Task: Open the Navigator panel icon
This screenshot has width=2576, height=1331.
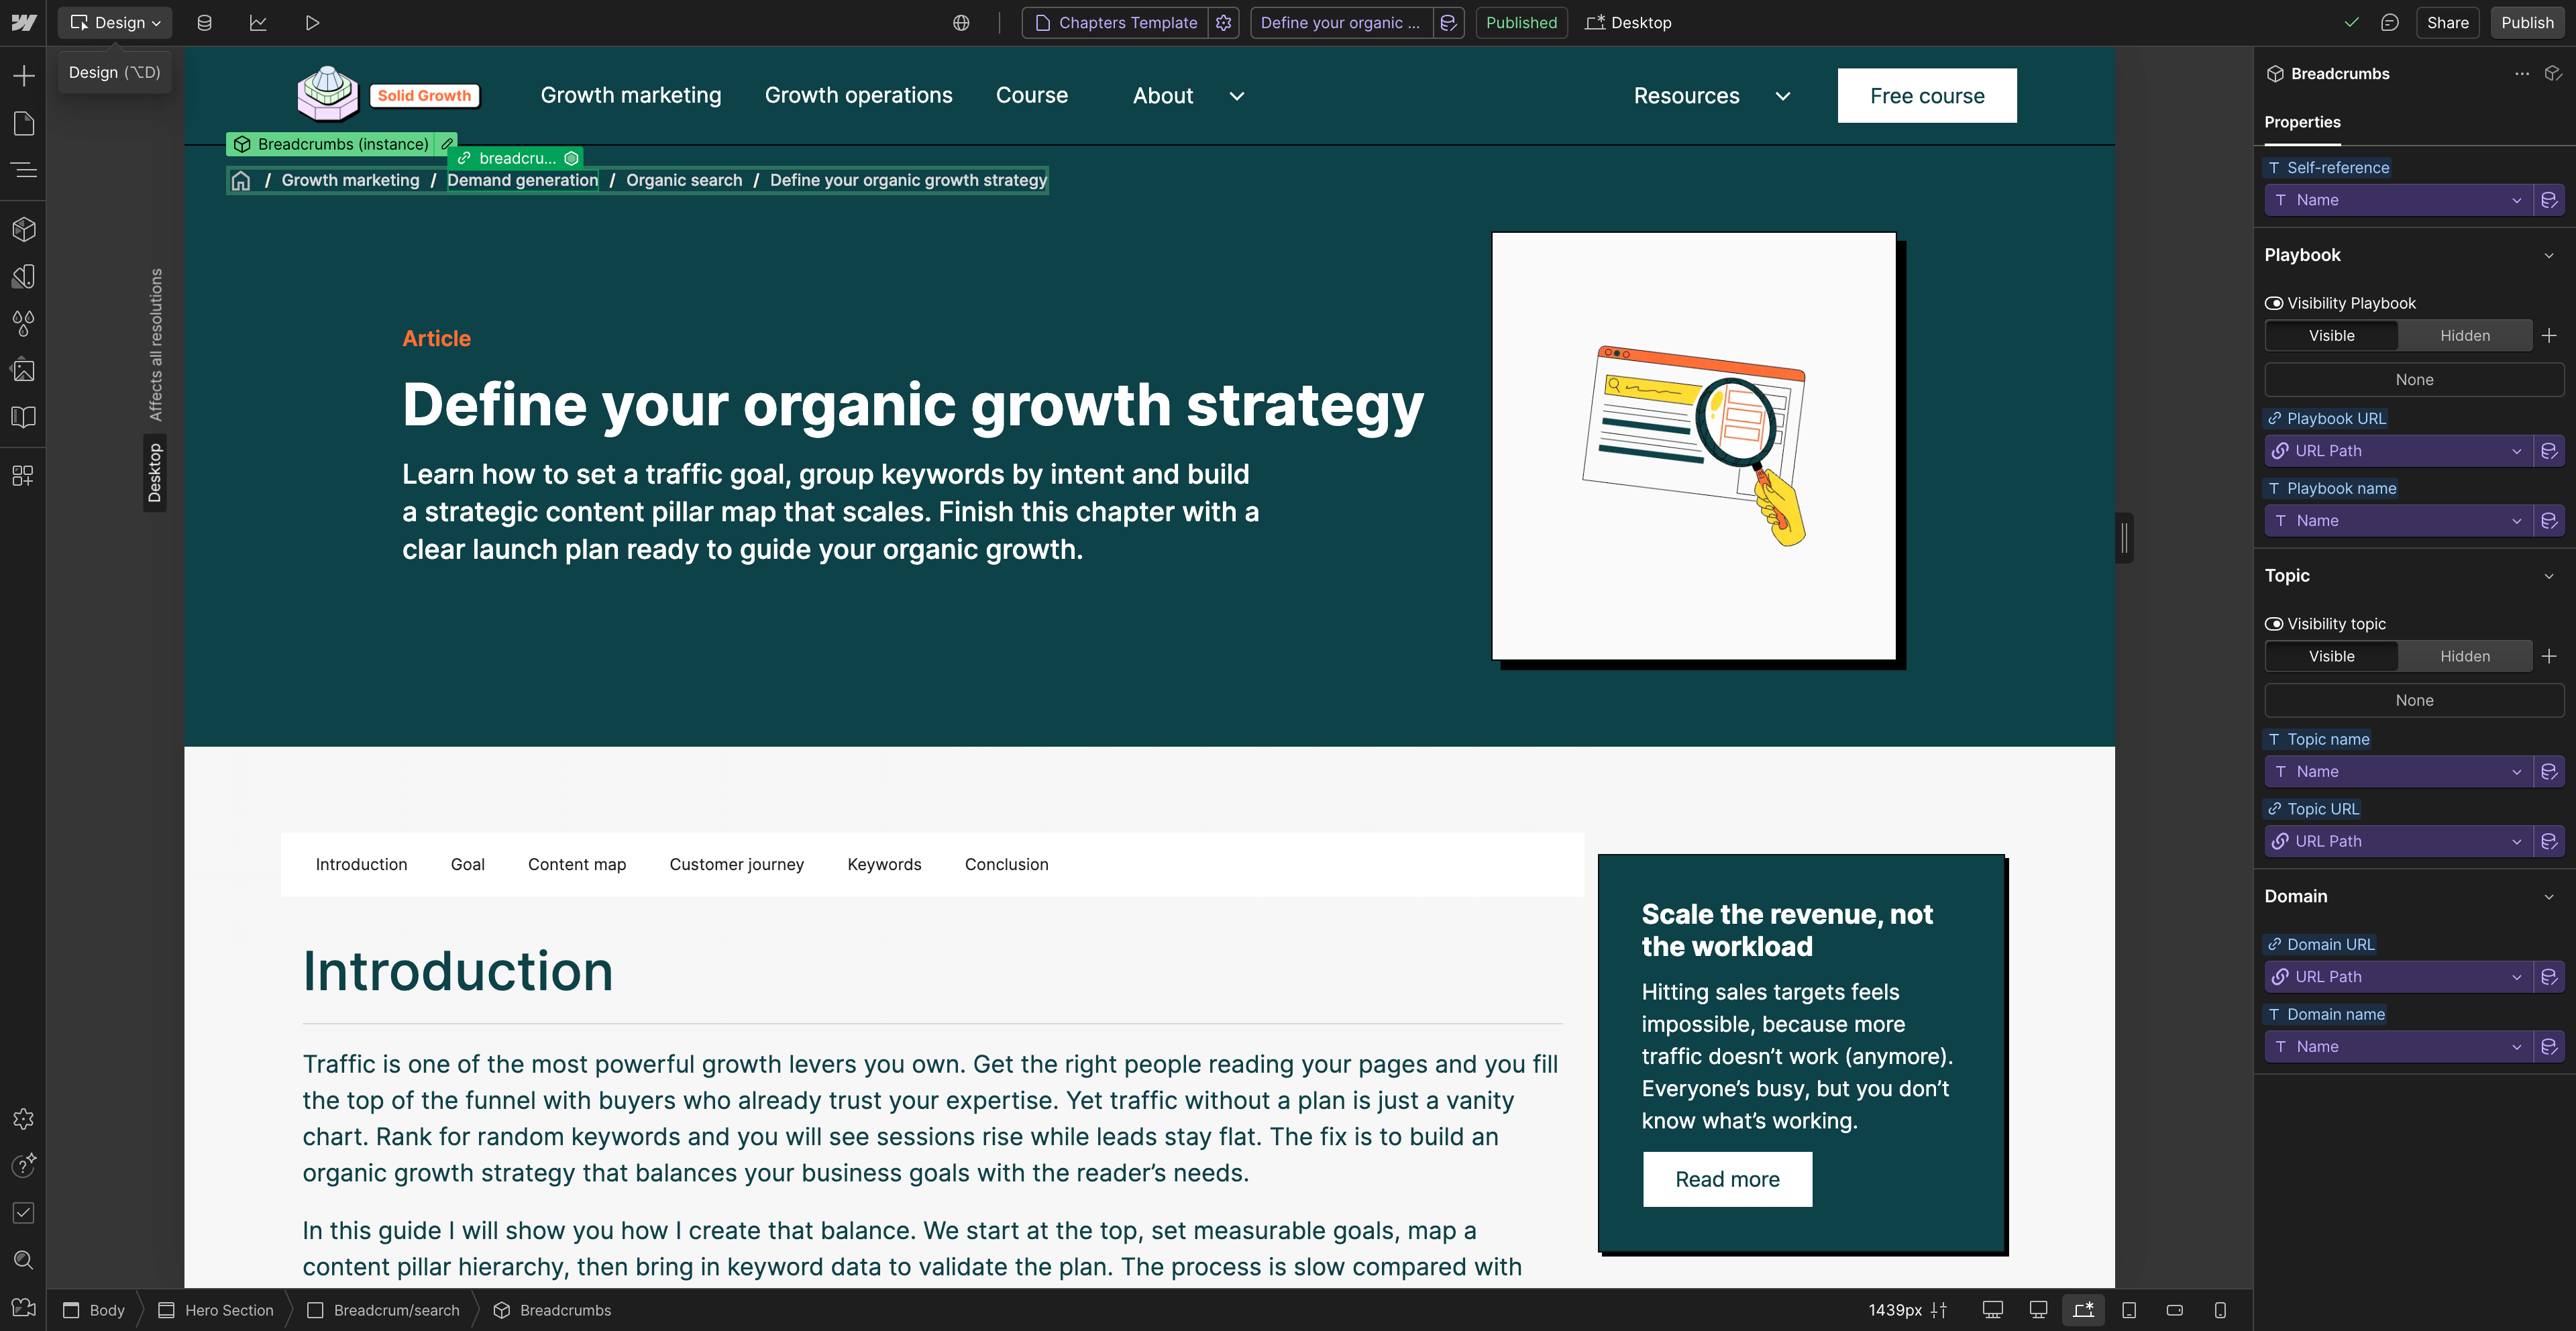Action: (23, 170)
